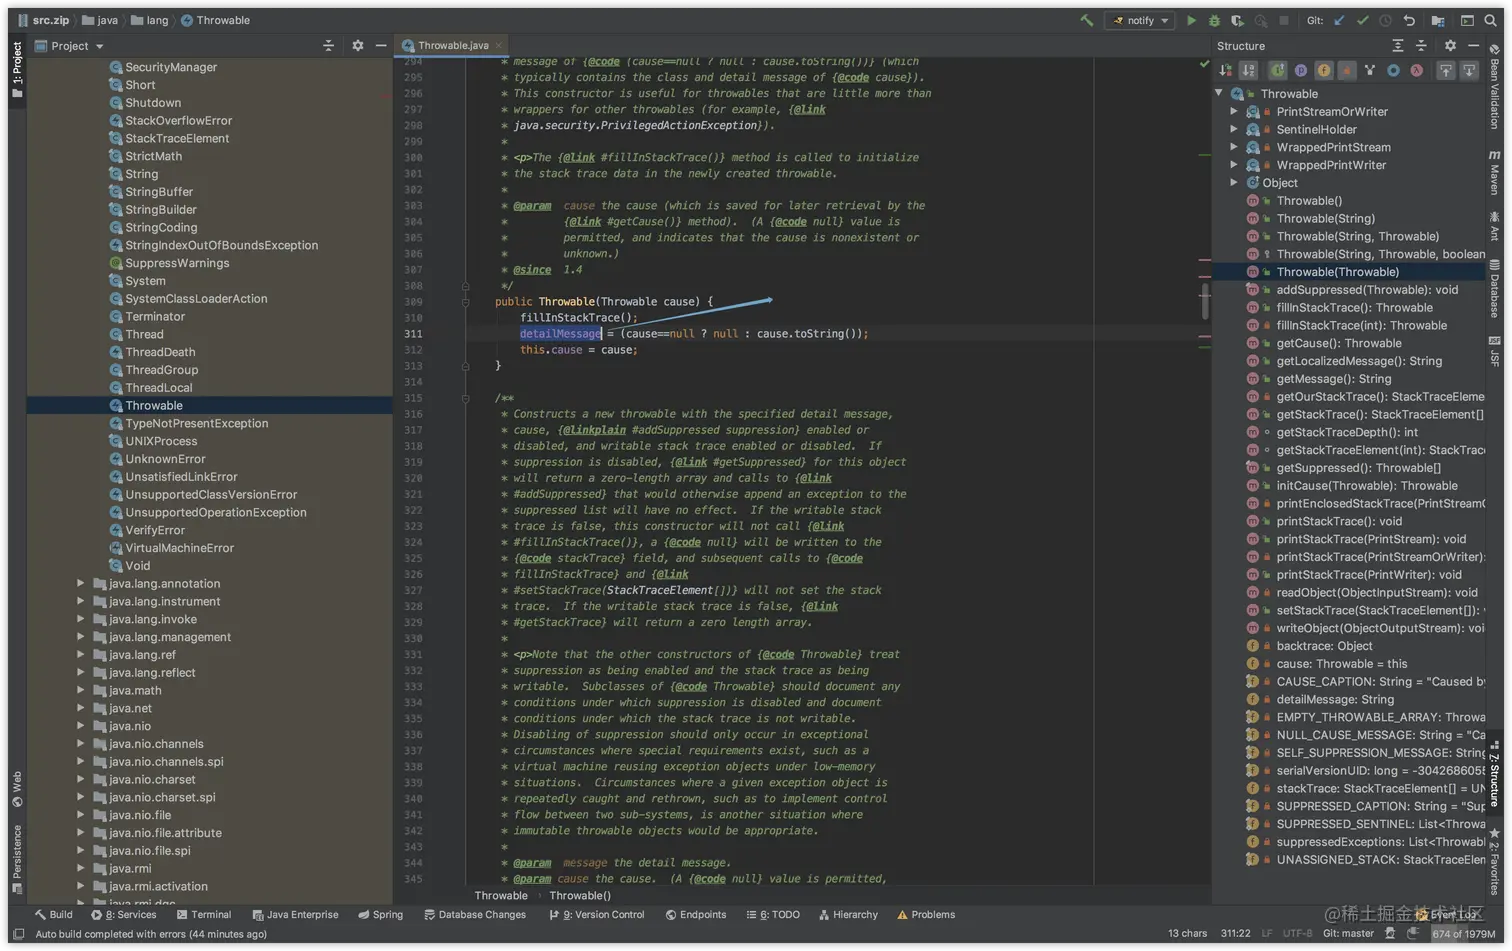The image size is (1512, 951).
Task: Click the Throwable() editor breadcrumb
Action: click(x=580, y=896)
